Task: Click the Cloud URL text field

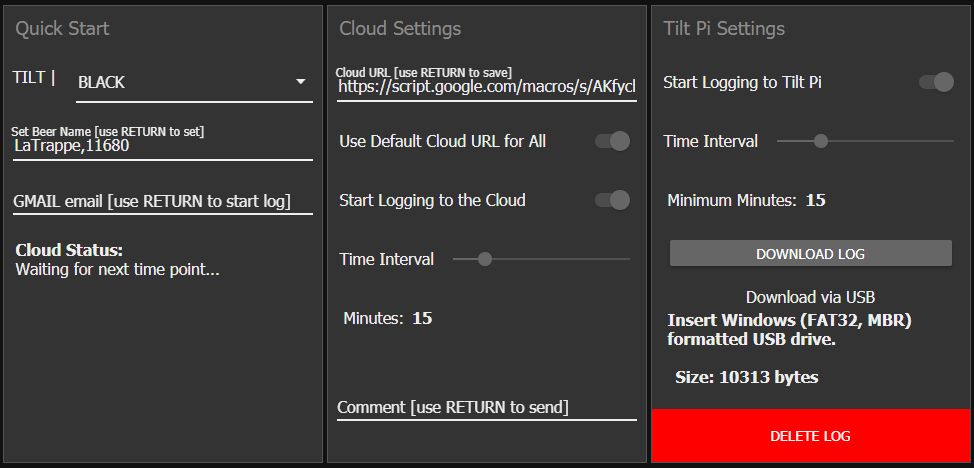Action: [486, 87]
